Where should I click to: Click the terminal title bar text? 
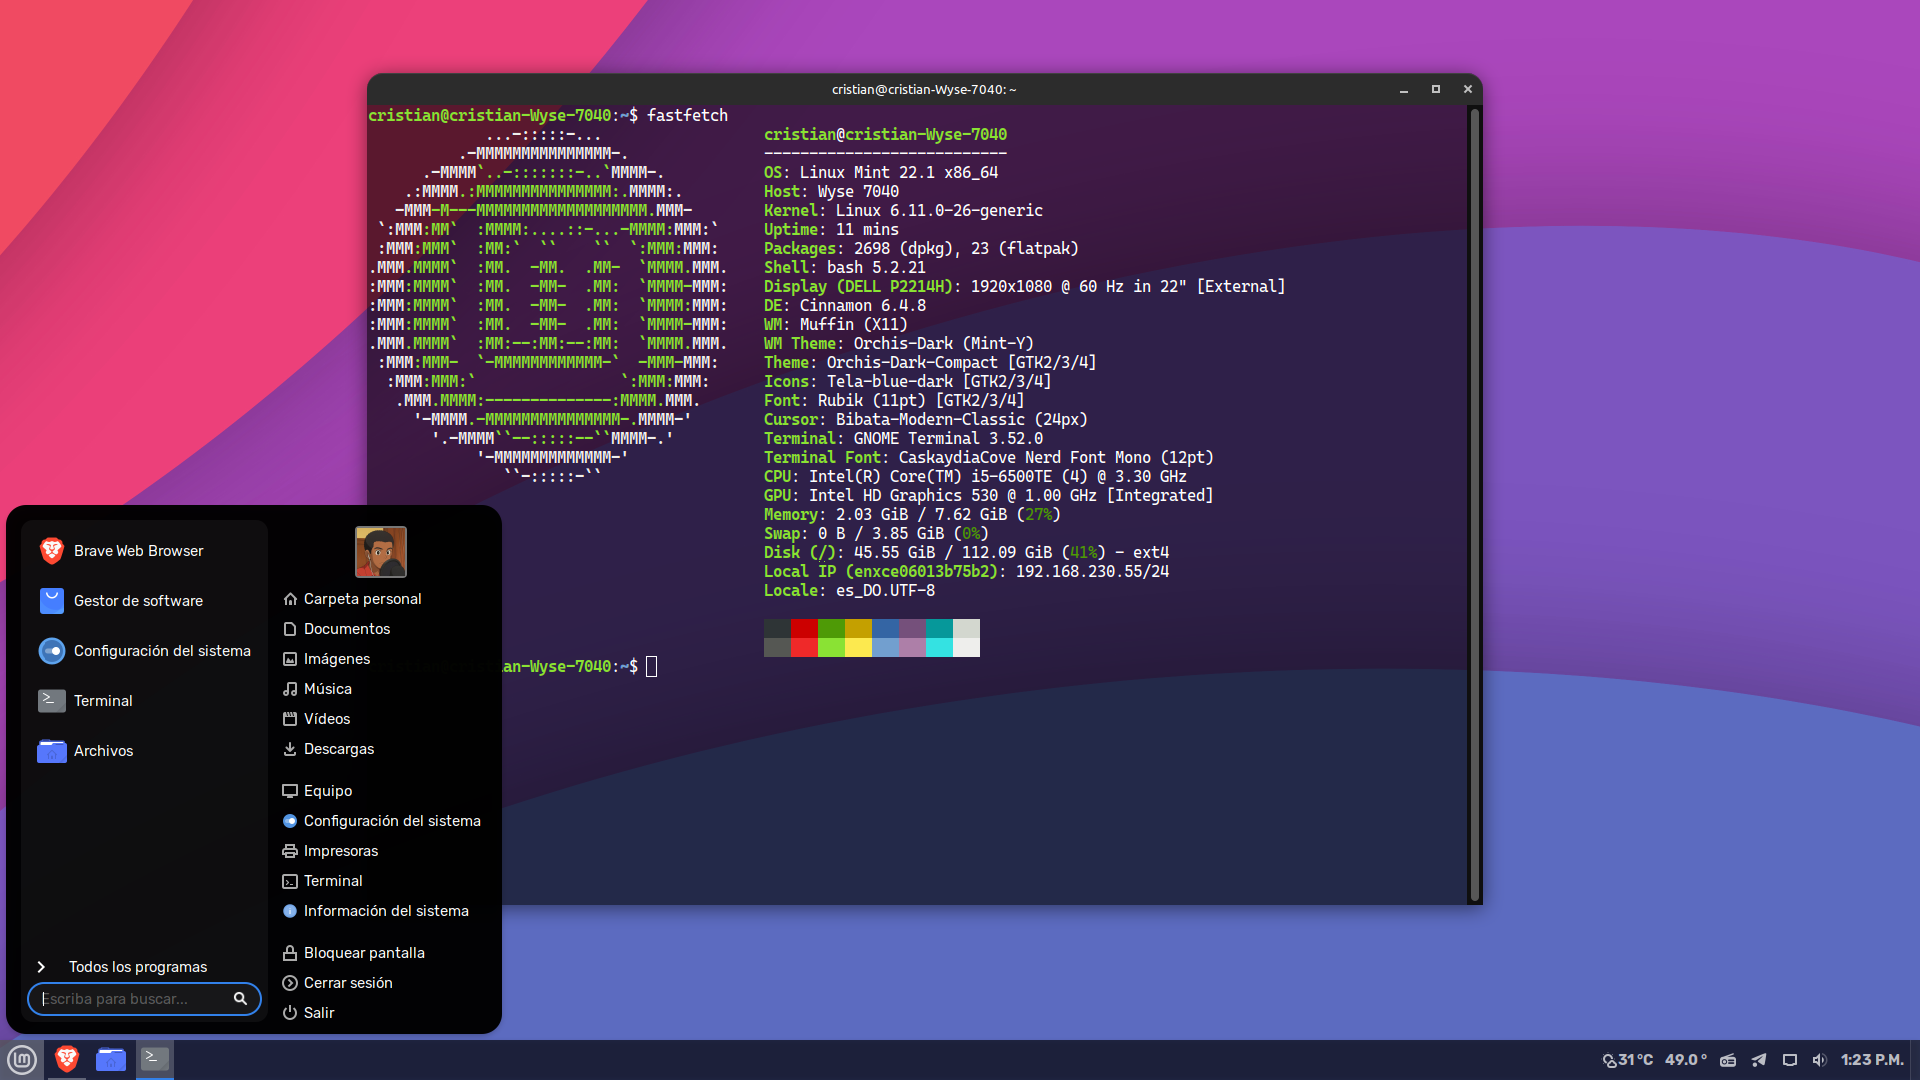(x=924, y=90)
